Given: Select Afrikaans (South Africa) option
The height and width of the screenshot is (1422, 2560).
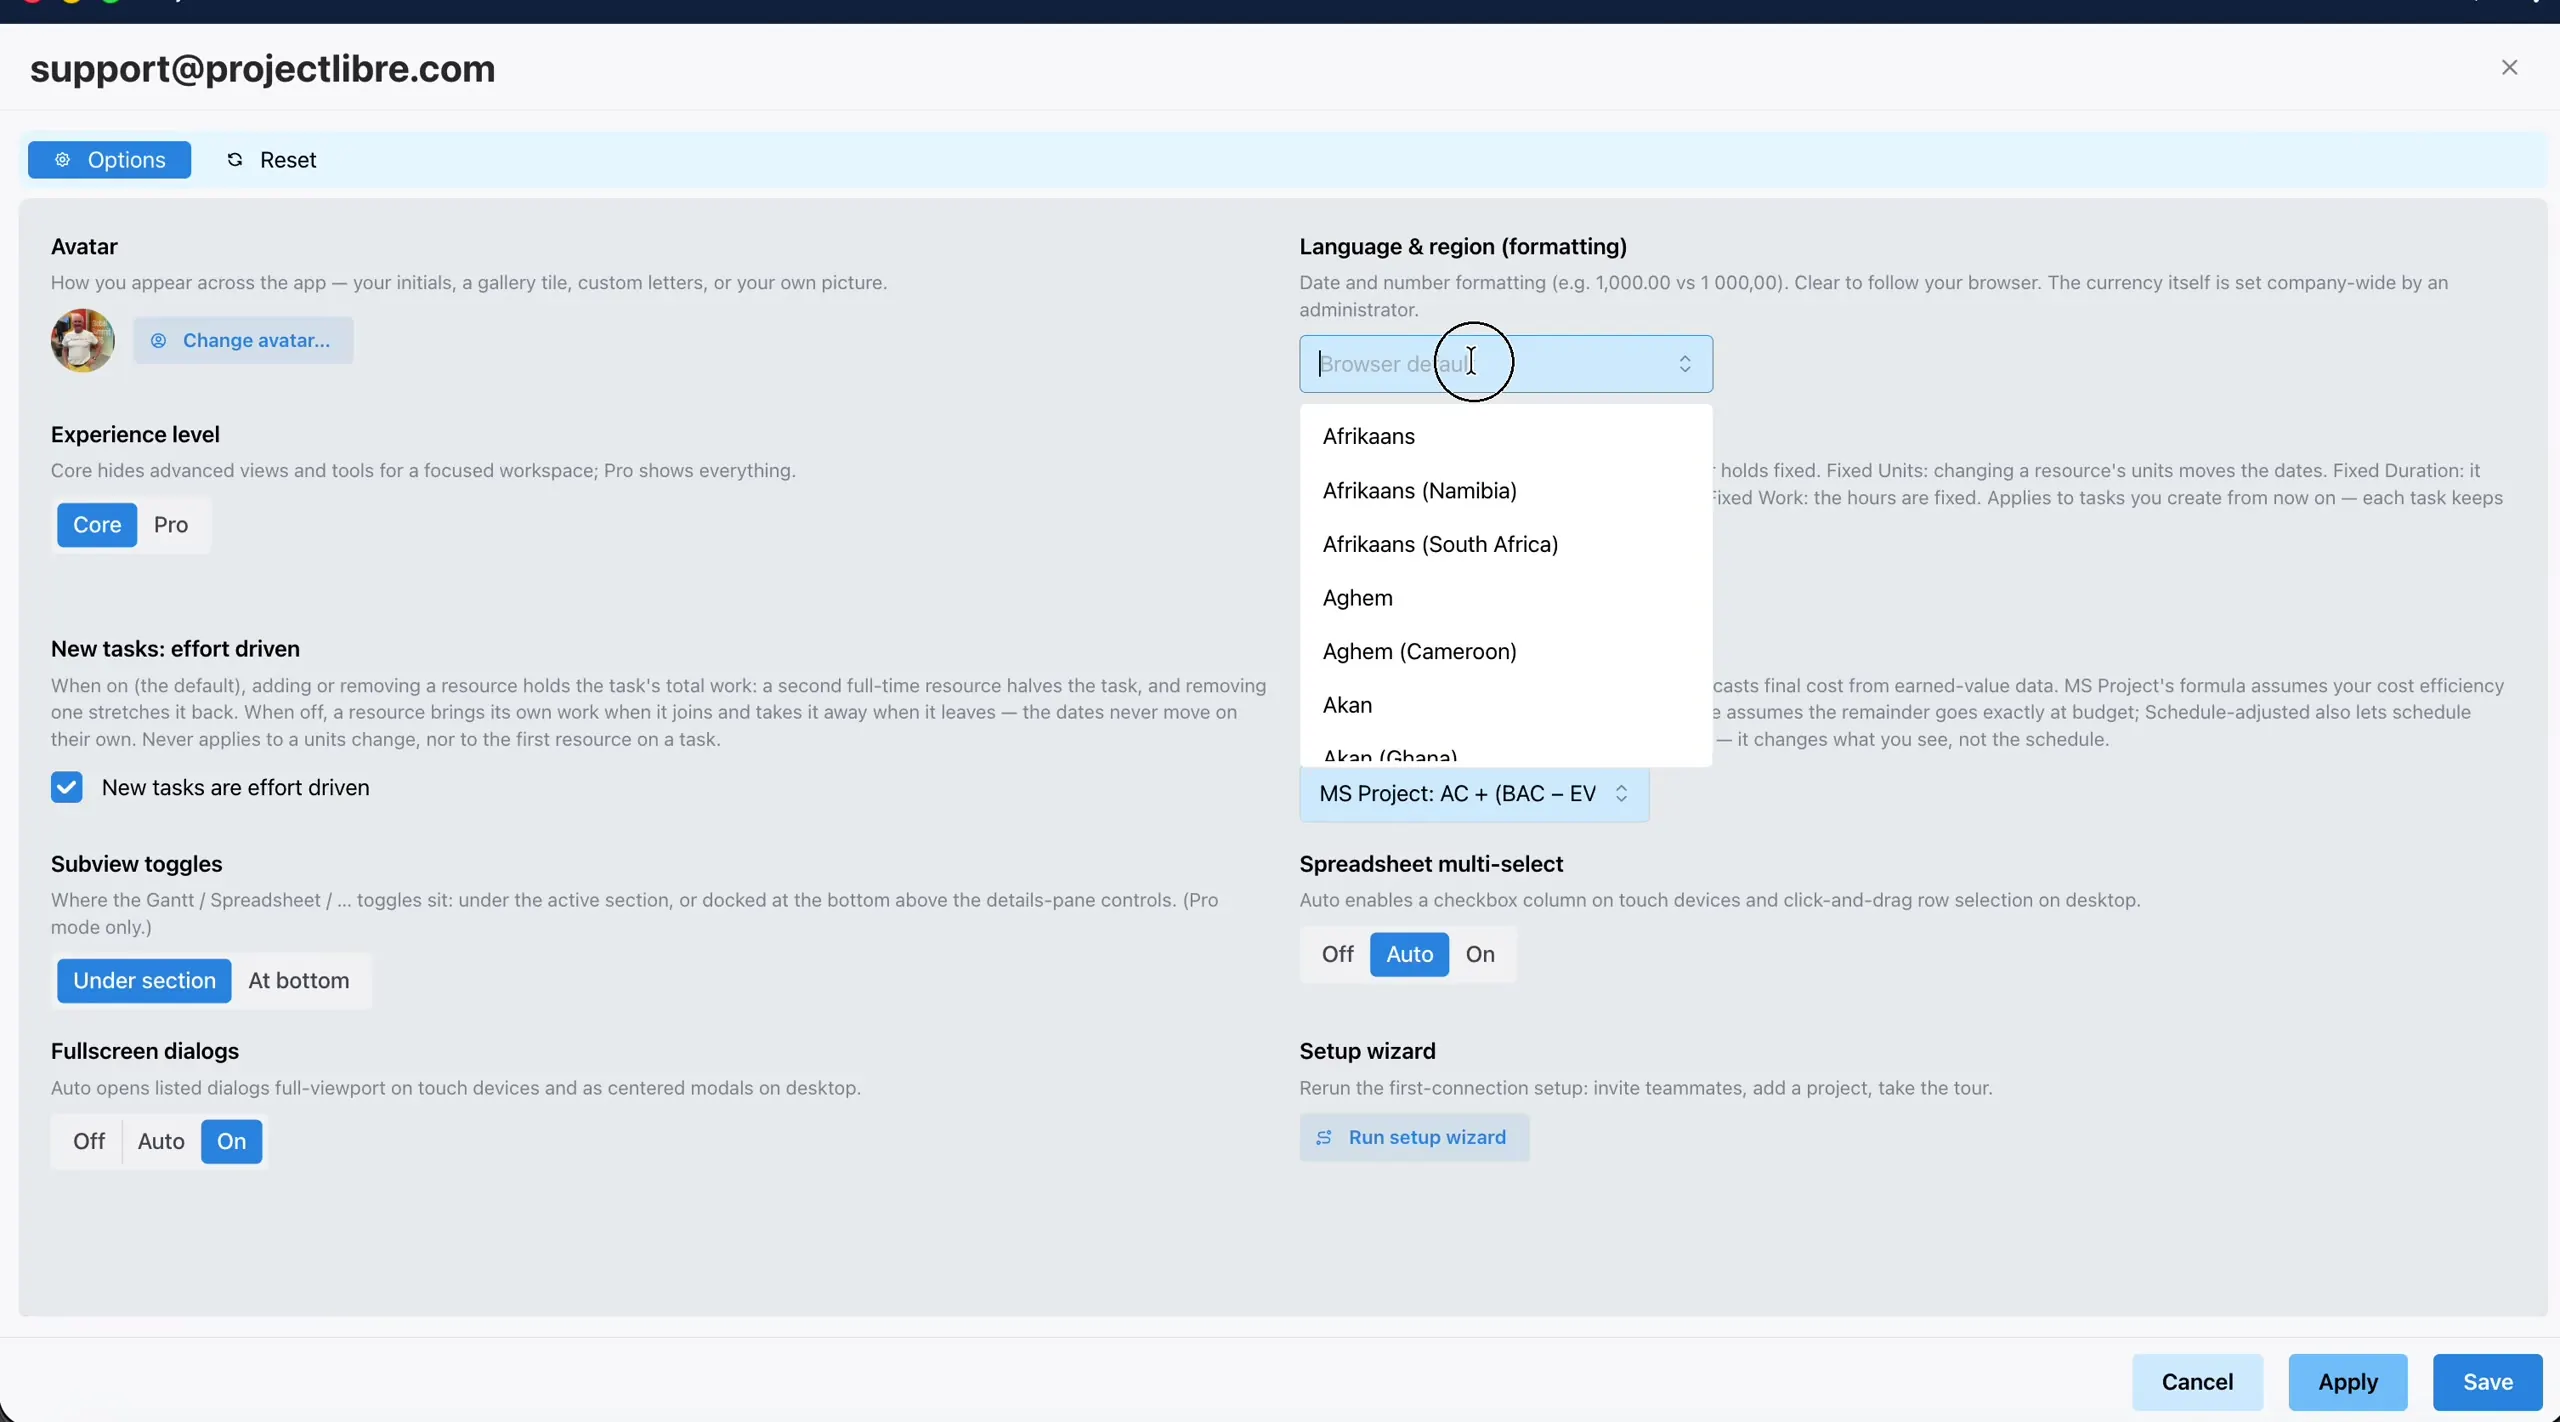Looking at the screenshot, I should click(1506, 545).
